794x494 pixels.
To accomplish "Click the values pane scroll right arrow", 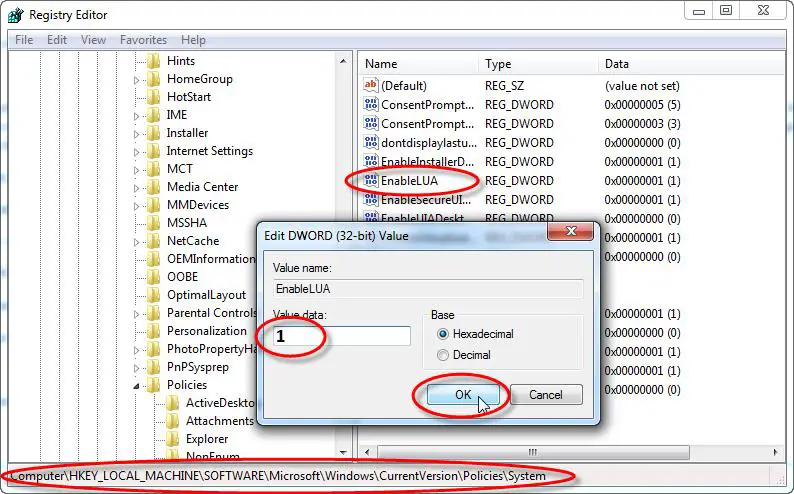I will point(775,452).
